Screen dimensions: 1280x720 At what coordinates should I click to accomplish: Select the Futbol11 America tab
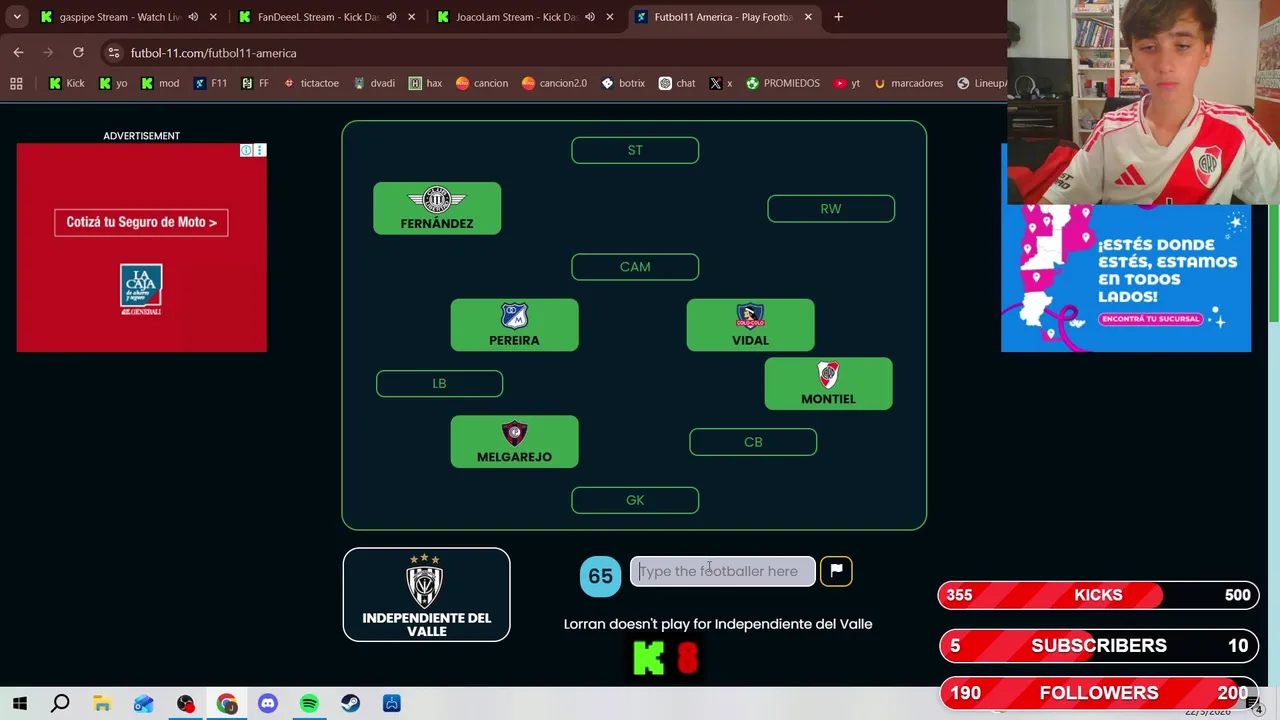(722, 17)
